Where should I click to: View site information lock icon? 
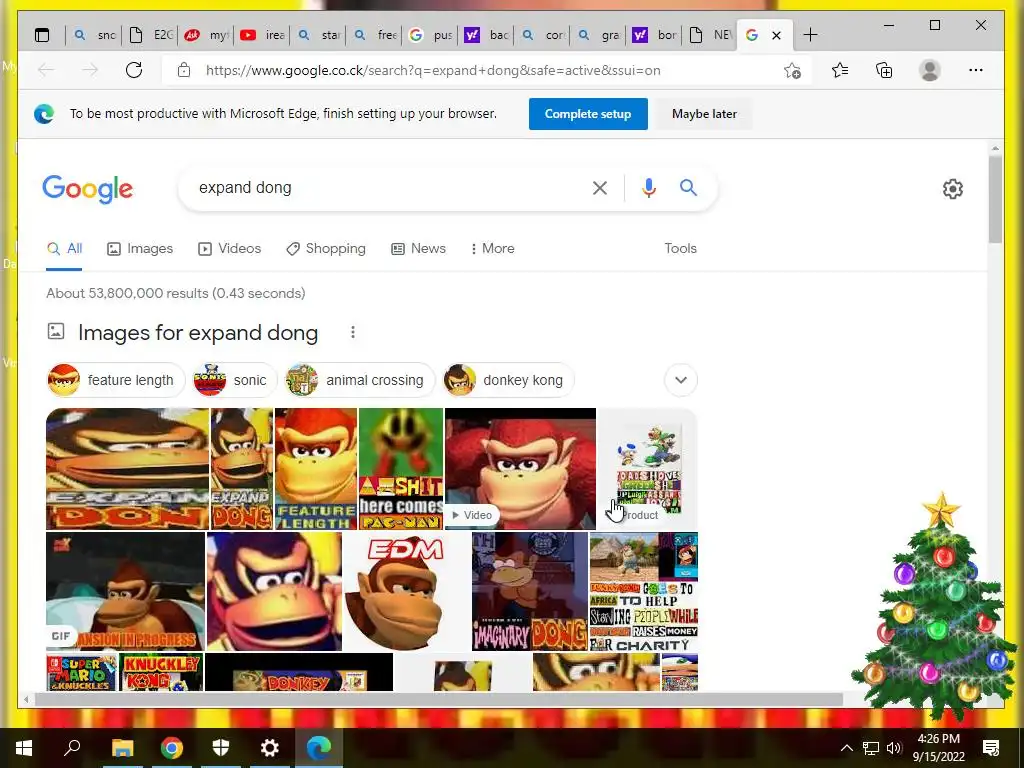click(184, 70)
